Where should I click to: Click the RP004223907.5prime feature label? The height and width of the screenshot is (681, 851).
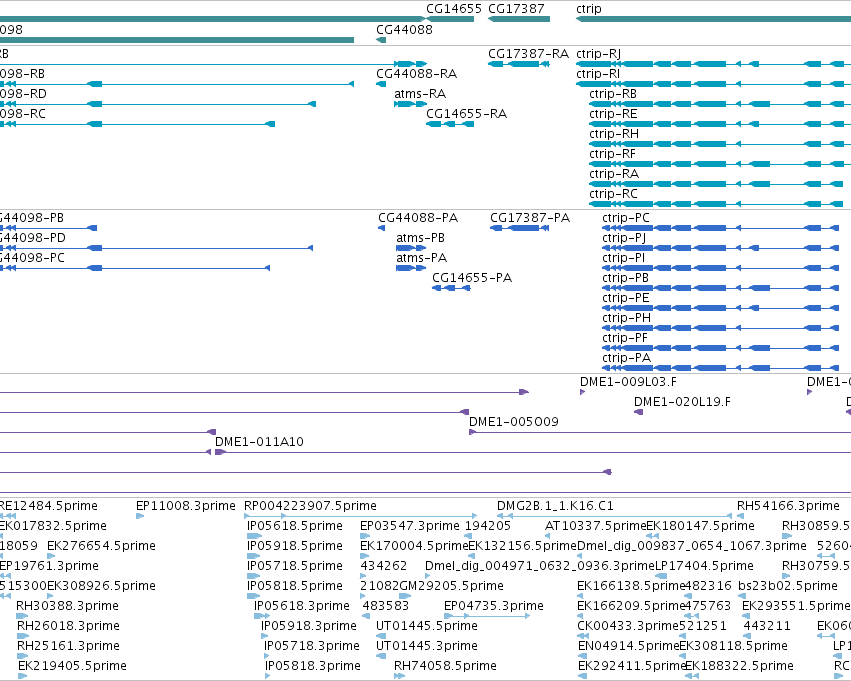(310, 506)
